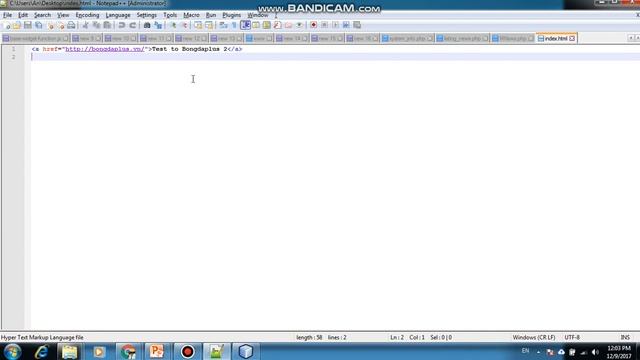The height and width of the screenshot is (360, 640).
Task: Switch to the new 9 tab
Action: 87,38
